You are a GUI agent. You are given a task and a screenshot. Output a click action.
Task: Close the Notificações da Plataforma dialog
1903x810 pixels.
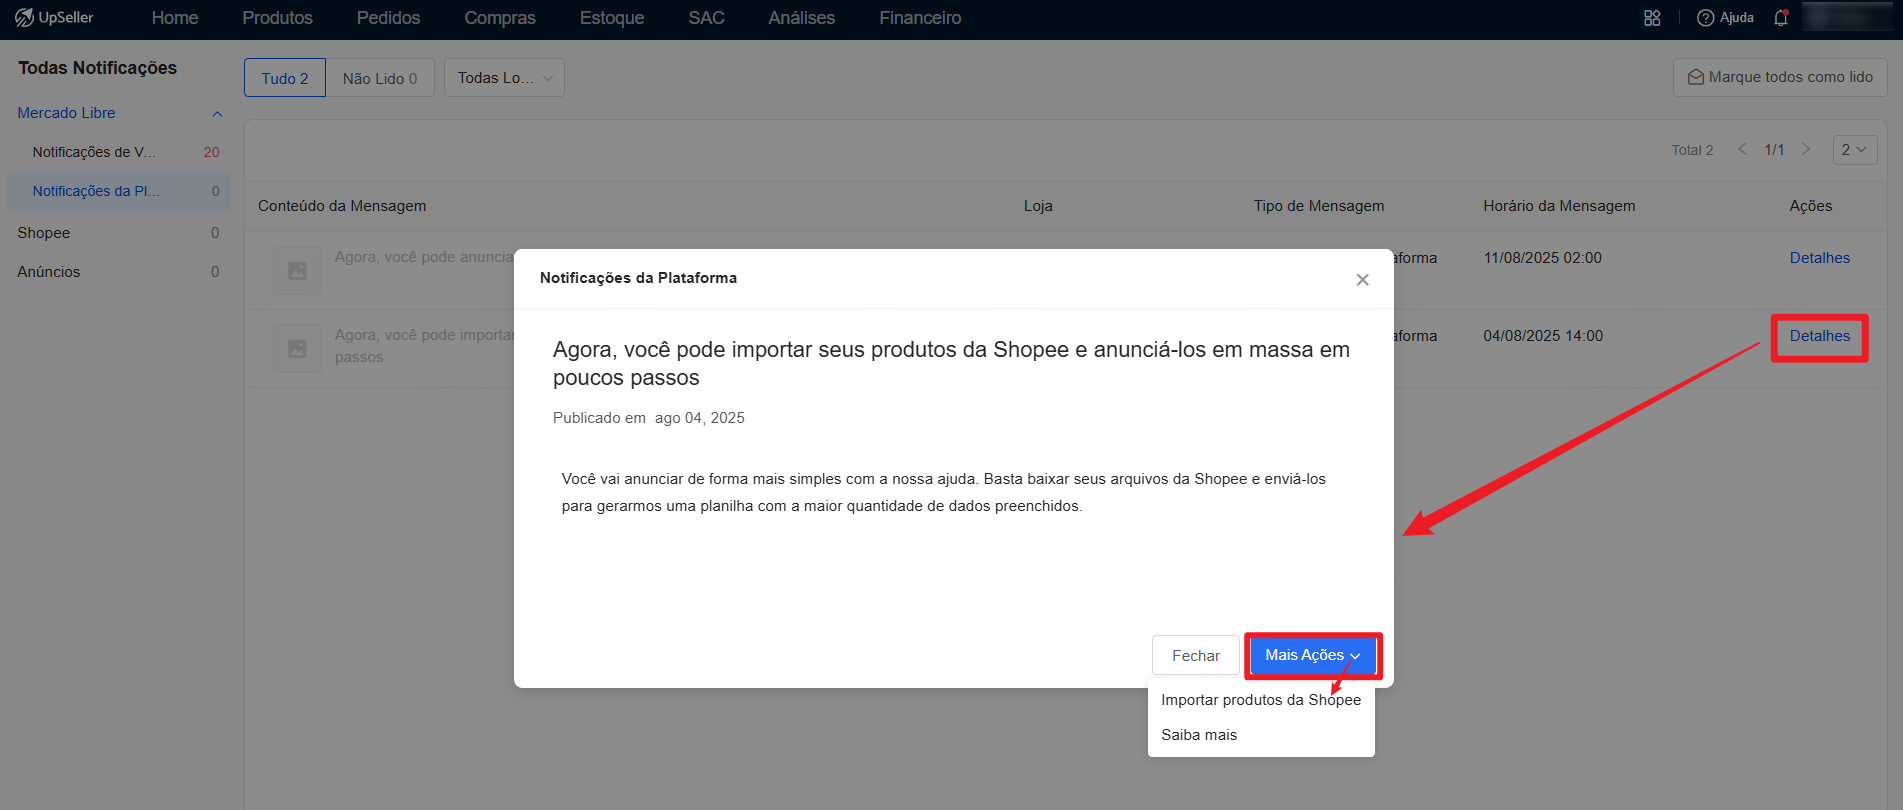[x=1362, y=280]
